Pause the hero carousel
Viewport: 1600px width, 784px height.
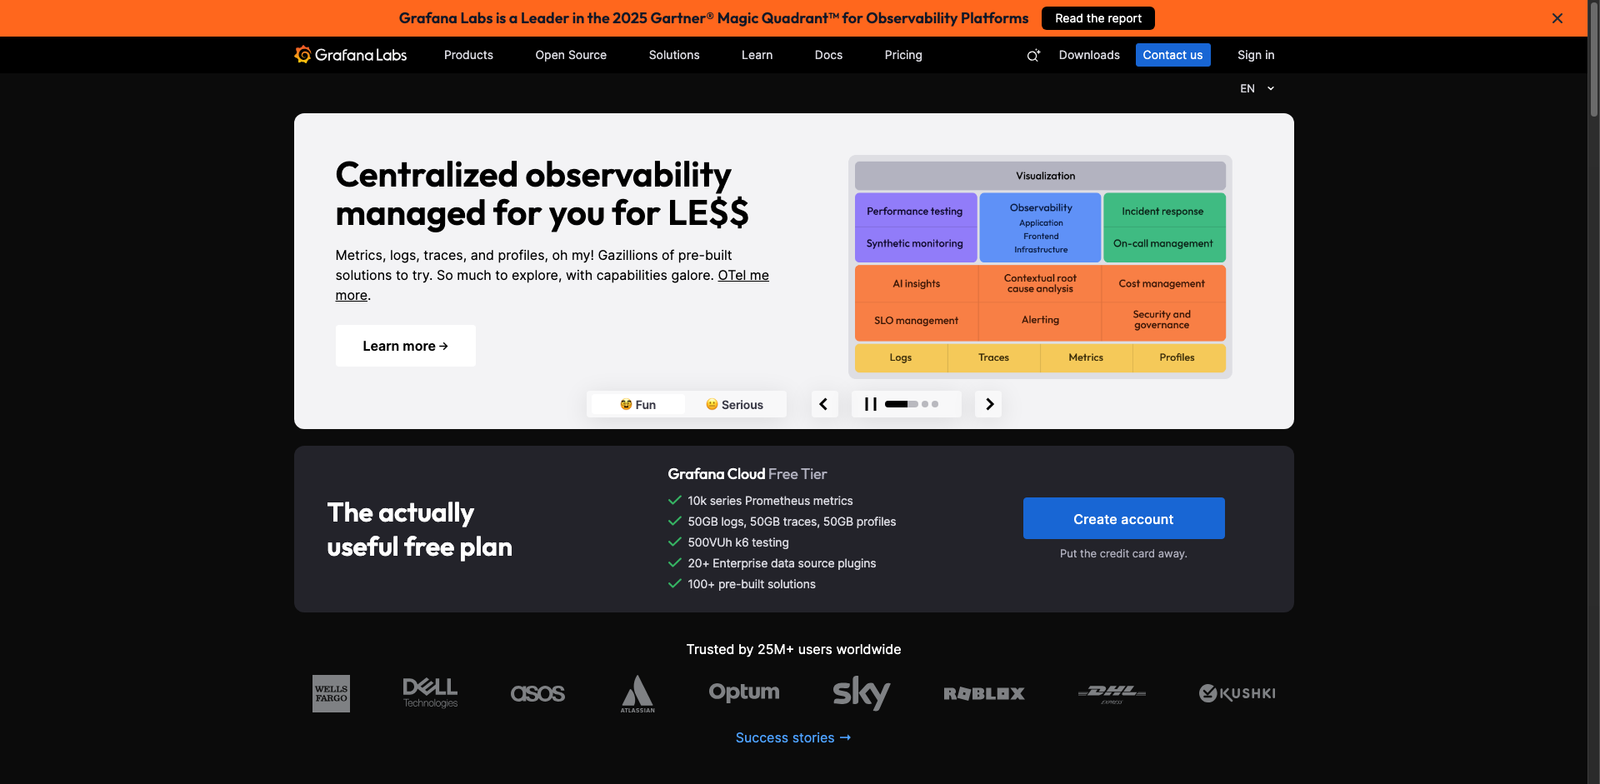click(870, 404)
